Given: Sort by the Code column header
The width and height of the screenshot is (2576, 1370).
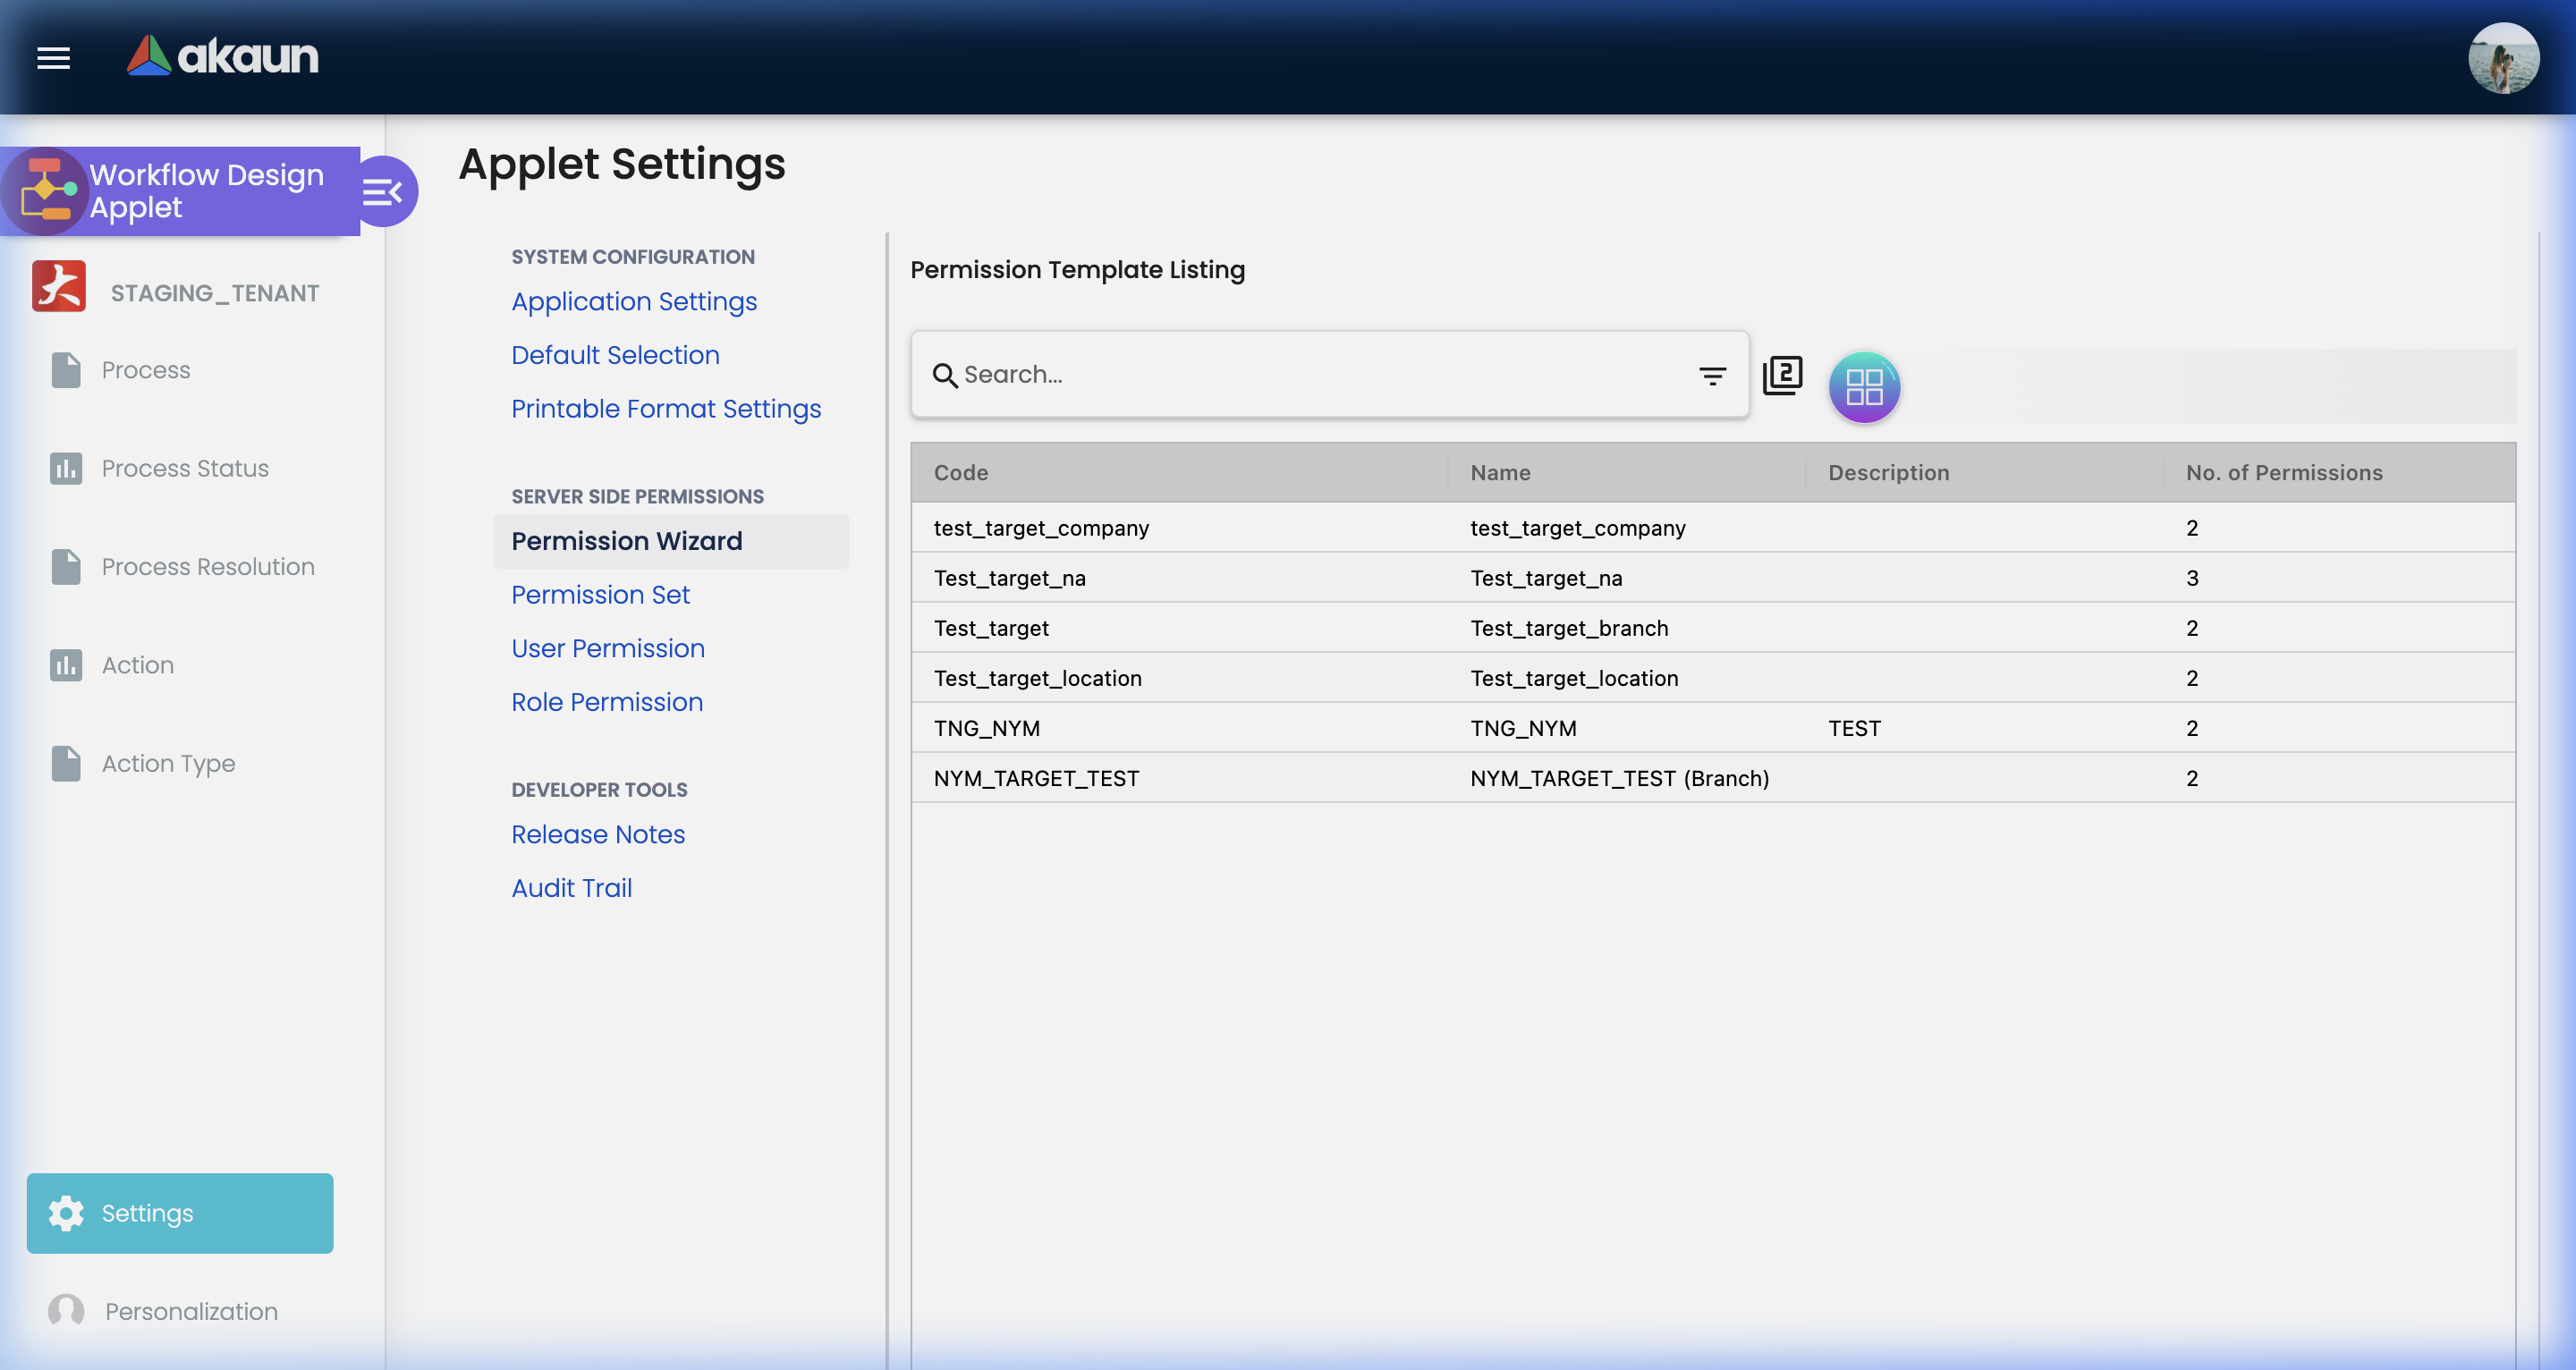Looking at the screenshot, I should tap(961, 472).
